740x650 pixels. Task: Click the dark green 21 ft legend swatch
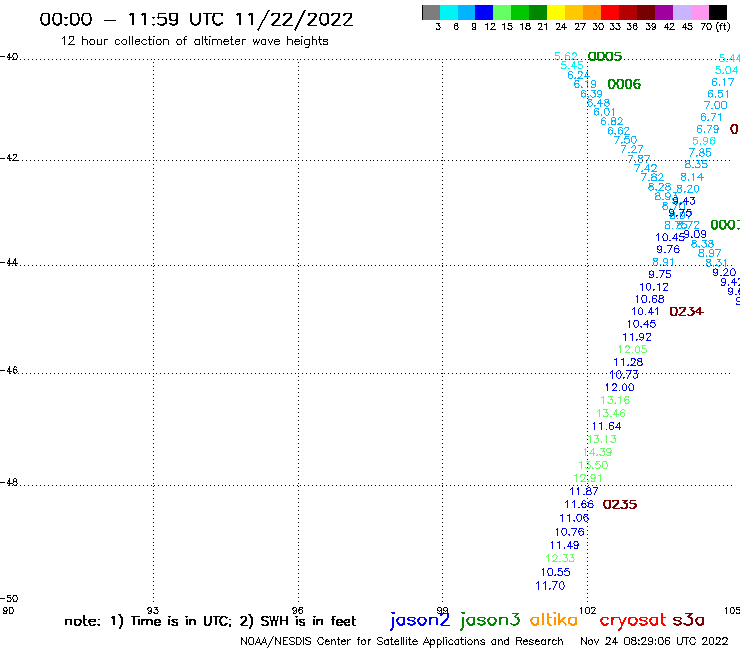click(x=538, y=12)
